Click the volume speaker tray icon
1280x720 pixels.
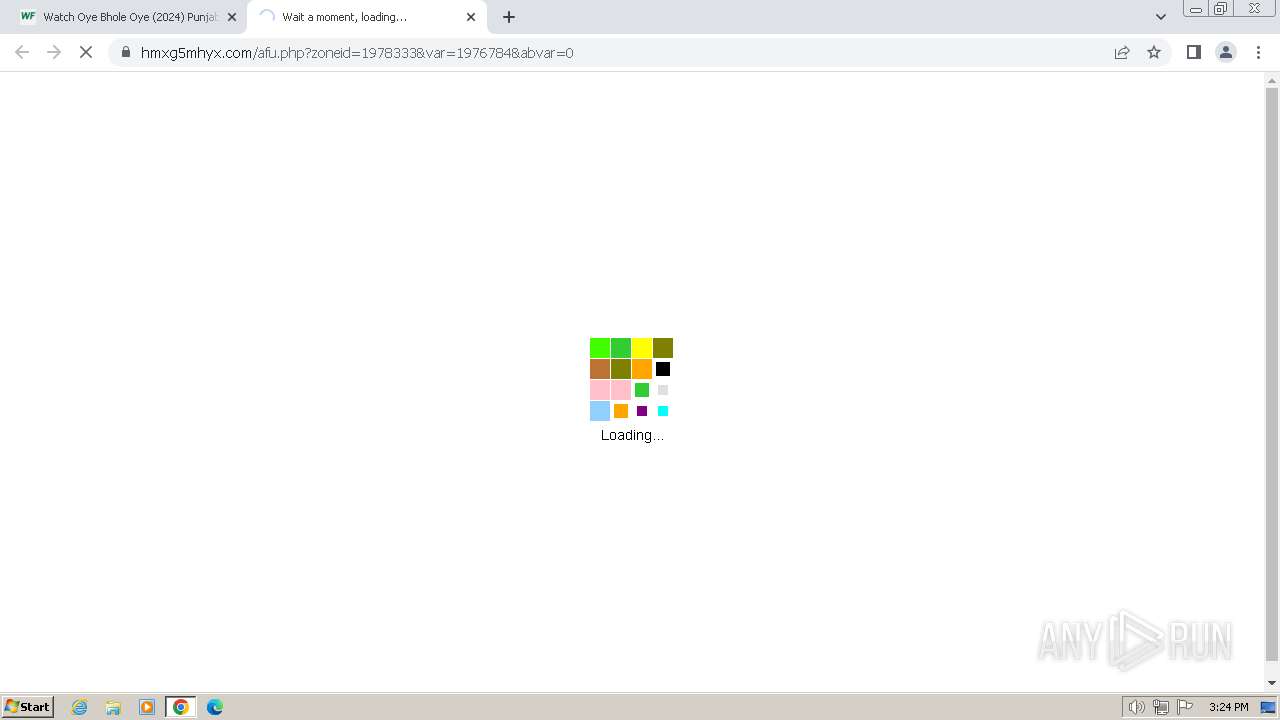pyautogui.click(x=1137, y=707)
